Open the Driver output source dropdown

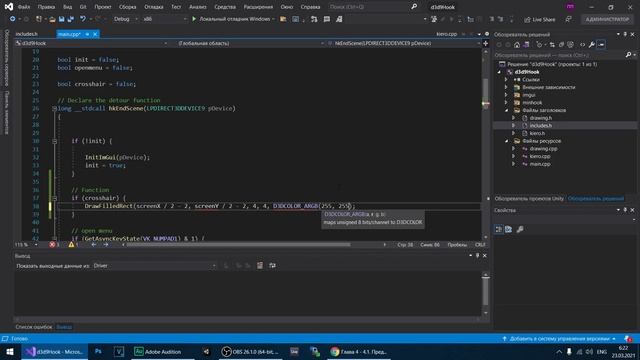point(154,266)
